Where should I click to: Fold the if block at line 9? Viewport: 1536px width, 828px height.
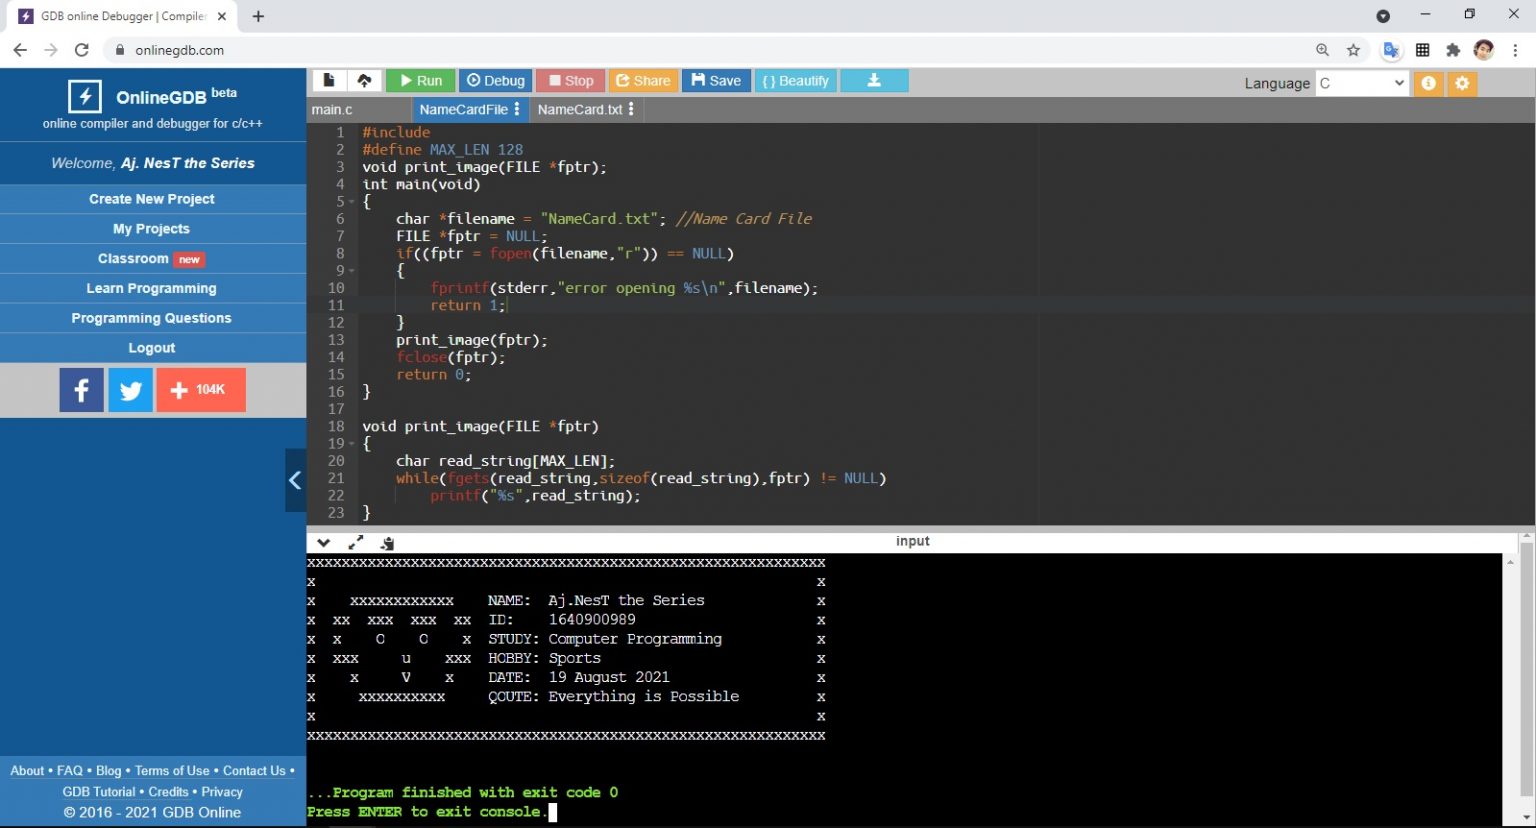tap(351, 271)
